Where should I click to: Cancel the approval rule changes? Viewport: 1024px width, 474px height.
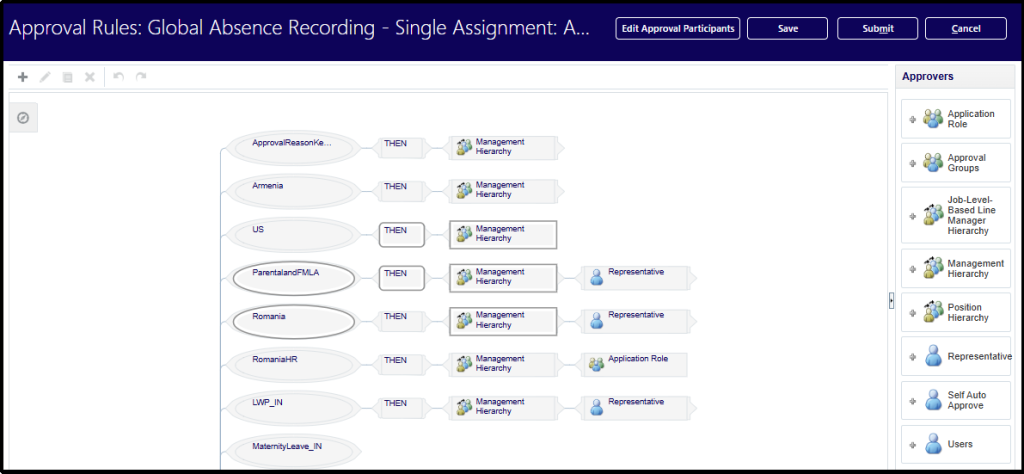[965, 28]
